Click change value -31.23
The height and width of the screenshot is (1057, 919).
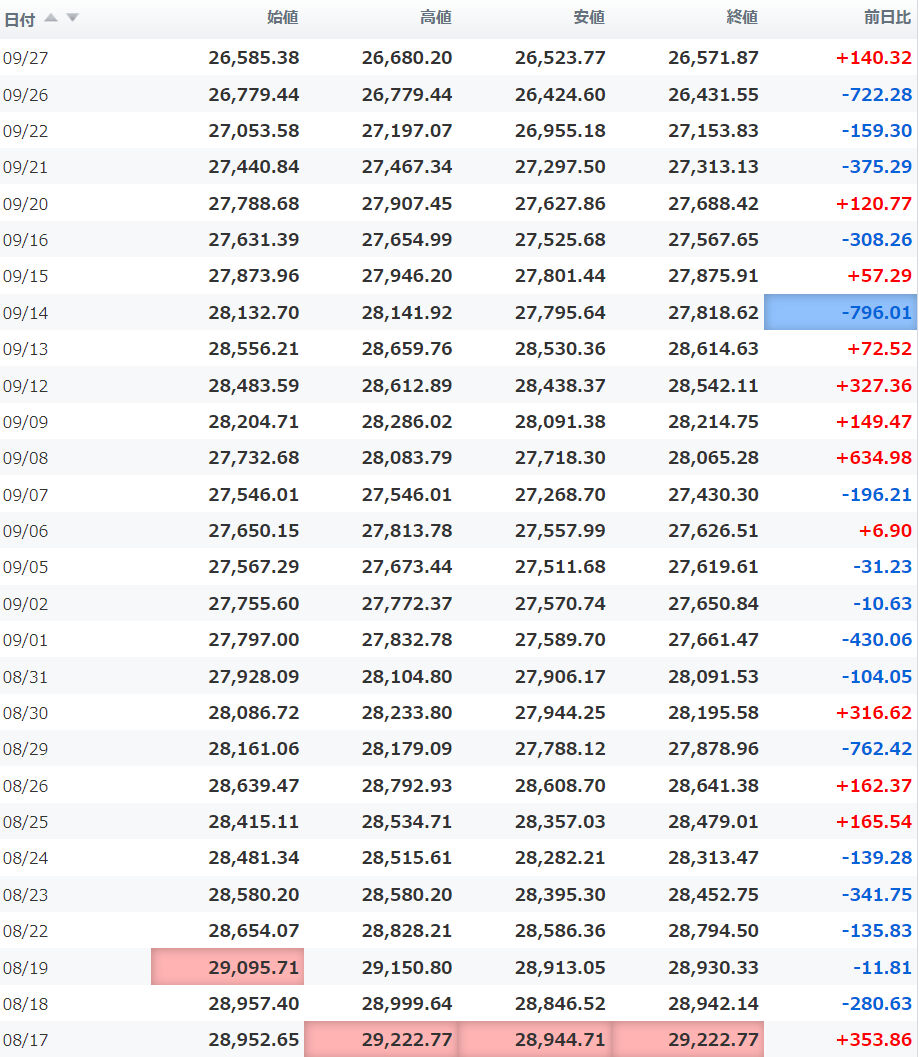(883, 567)
